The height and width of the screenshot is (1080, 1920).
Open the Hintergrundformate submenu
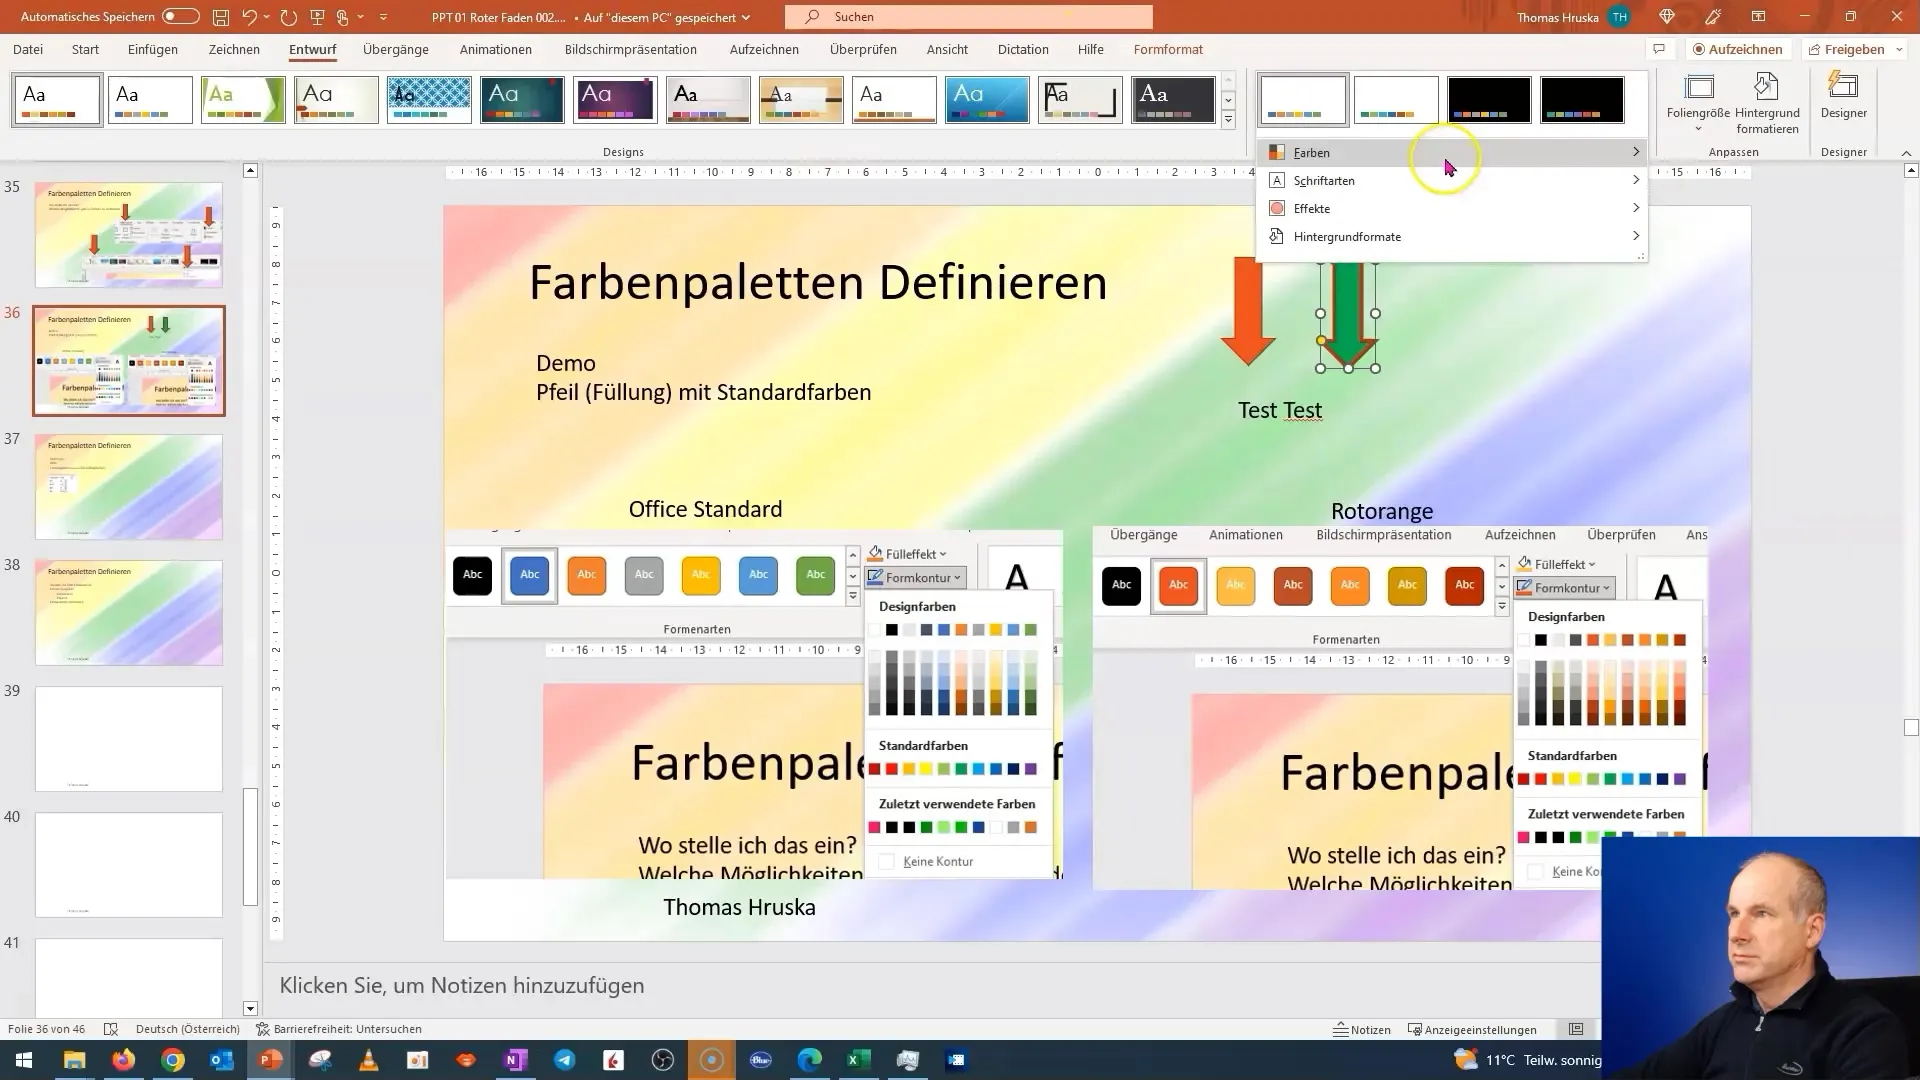(1451, 236)
